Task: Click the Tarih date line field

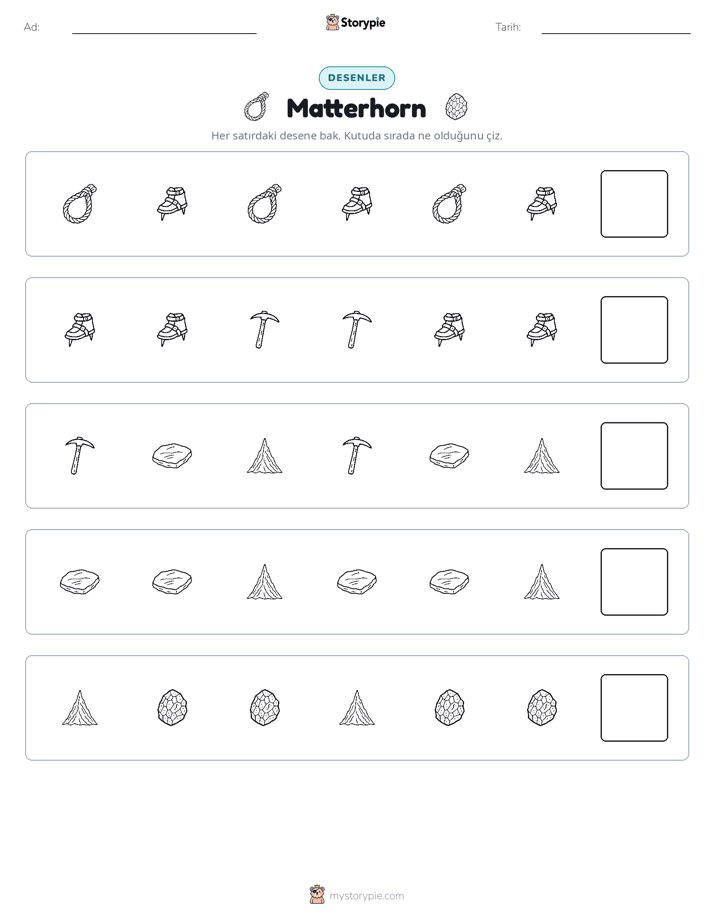Action: 616,28
